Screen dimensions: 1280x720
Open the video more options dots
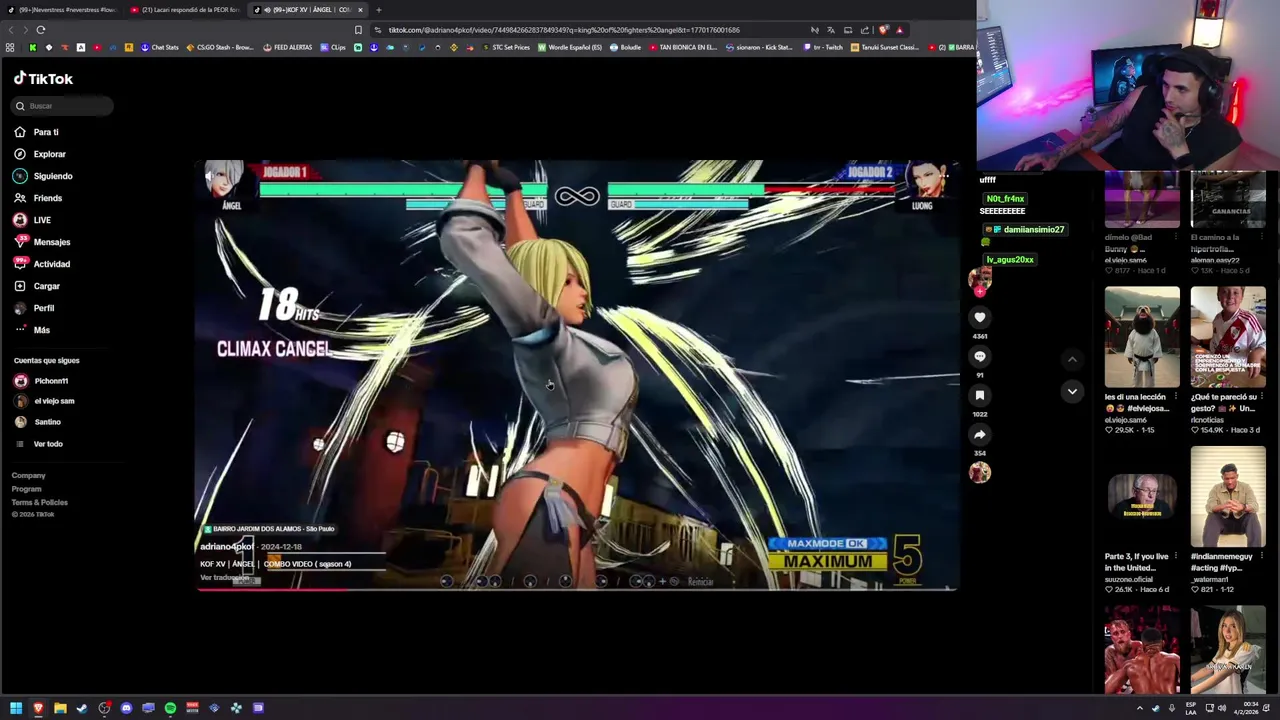click(943, 177)
